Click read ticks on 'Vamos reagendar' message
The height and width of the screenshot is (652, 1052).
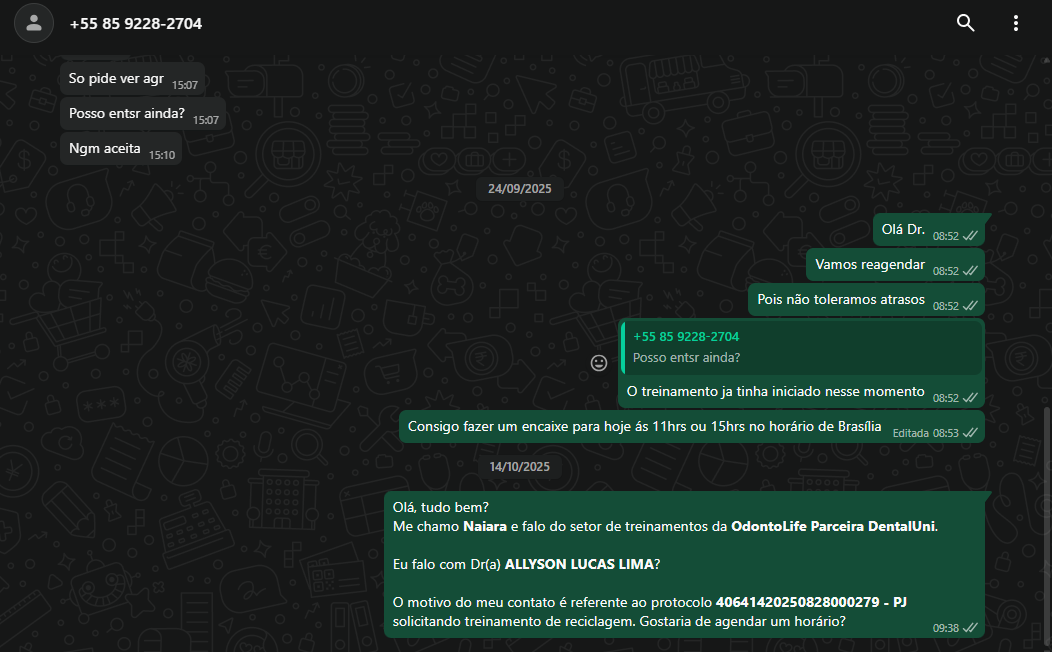point(970,271)
